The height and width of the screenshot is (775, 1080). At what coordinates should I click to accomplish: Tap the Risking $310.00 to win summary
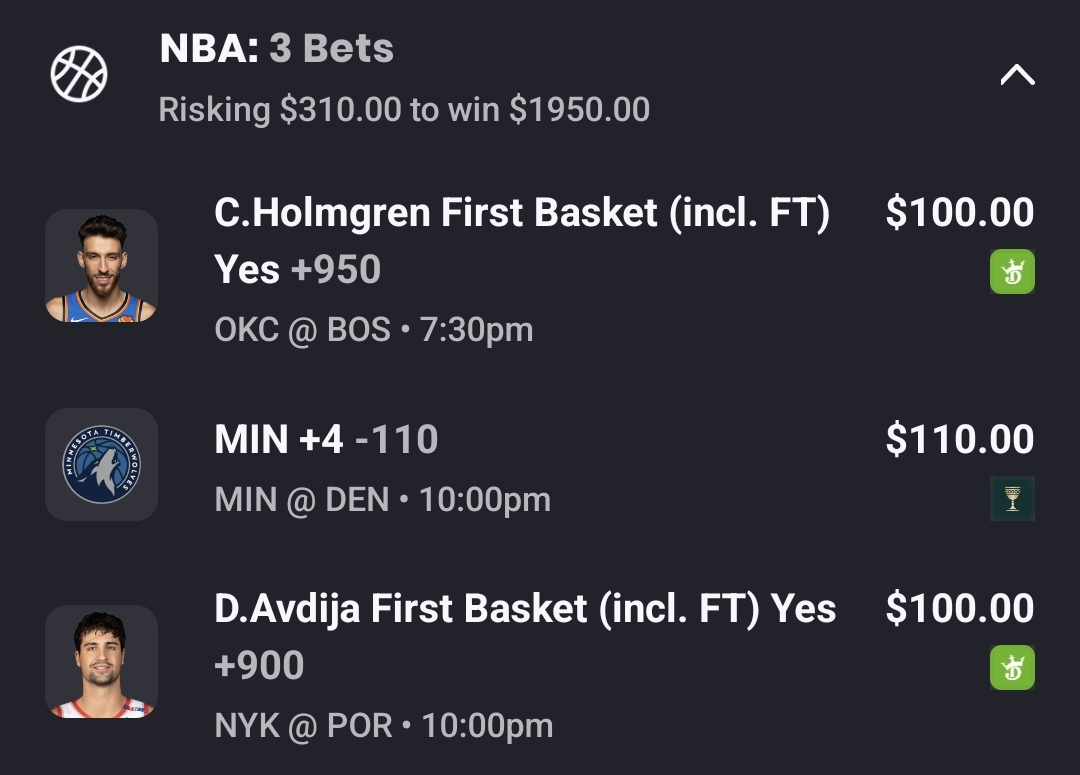click(x=404, y=109)
